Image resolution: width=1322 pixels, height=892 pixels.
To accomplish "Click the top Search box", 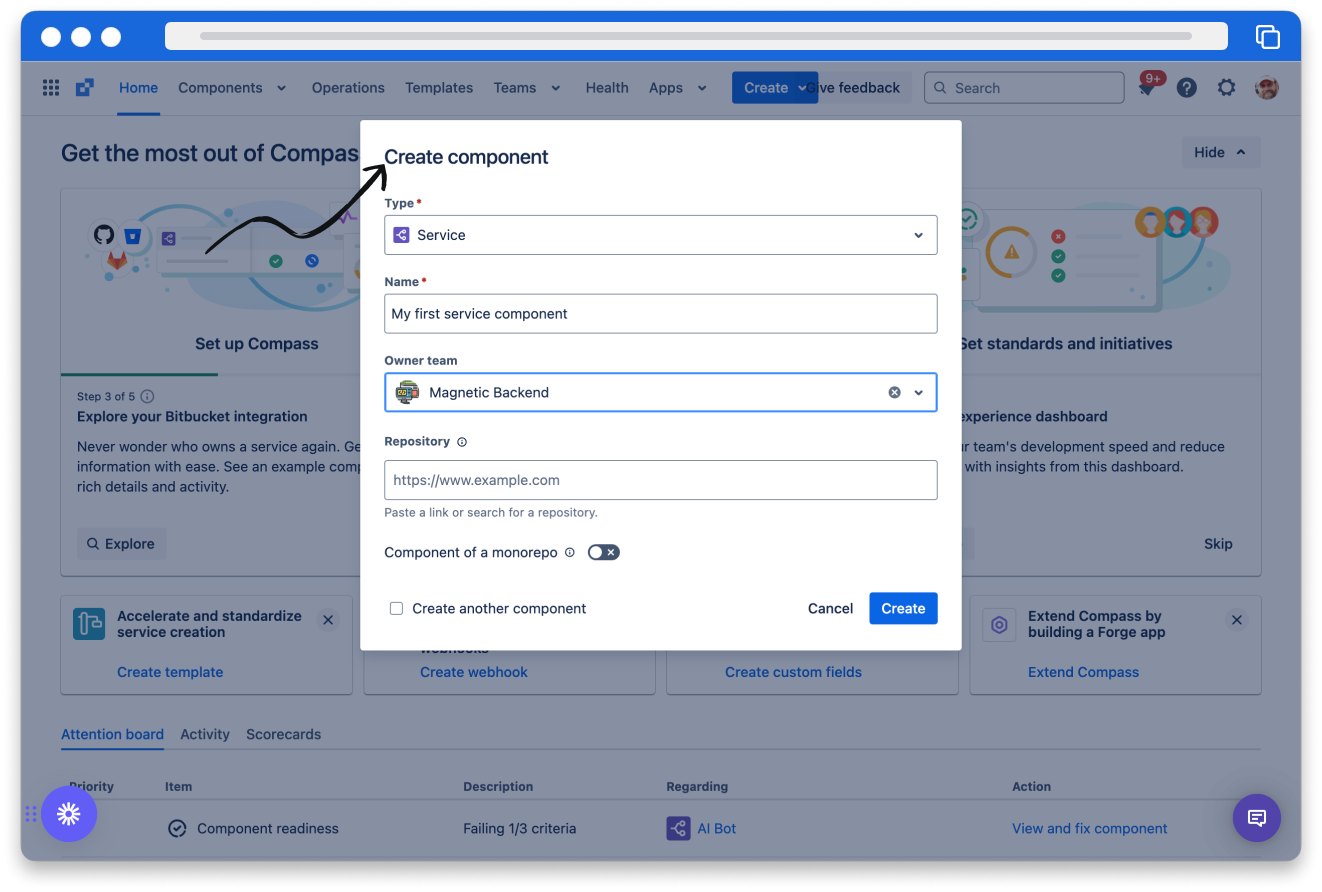I will click(1024, 88).
